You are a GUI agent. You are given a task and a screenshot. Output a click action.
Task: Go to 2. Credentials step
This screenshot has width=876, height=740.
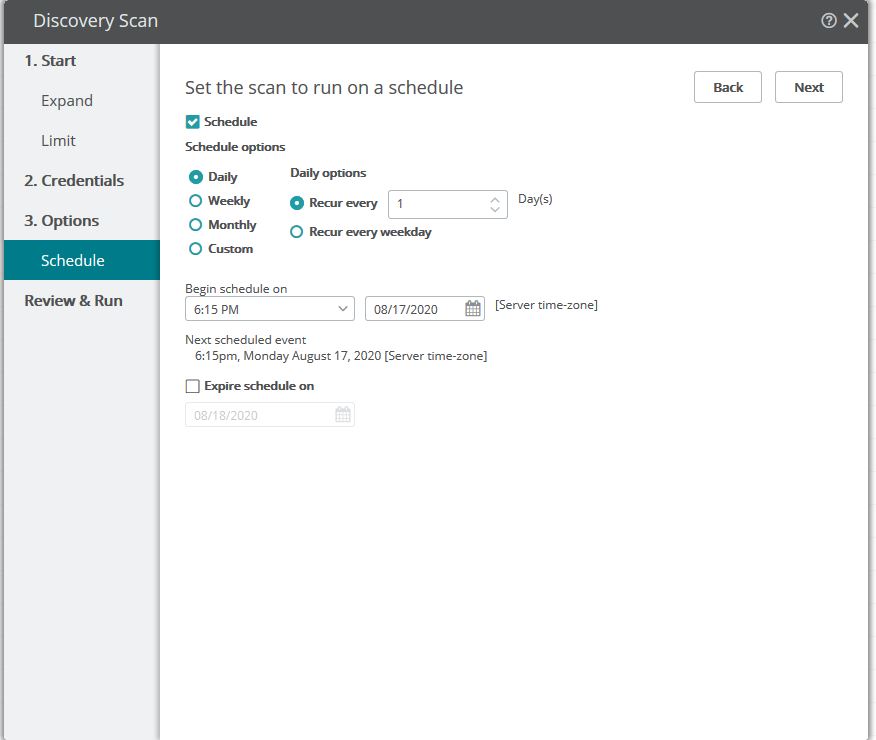click(74, 180)
